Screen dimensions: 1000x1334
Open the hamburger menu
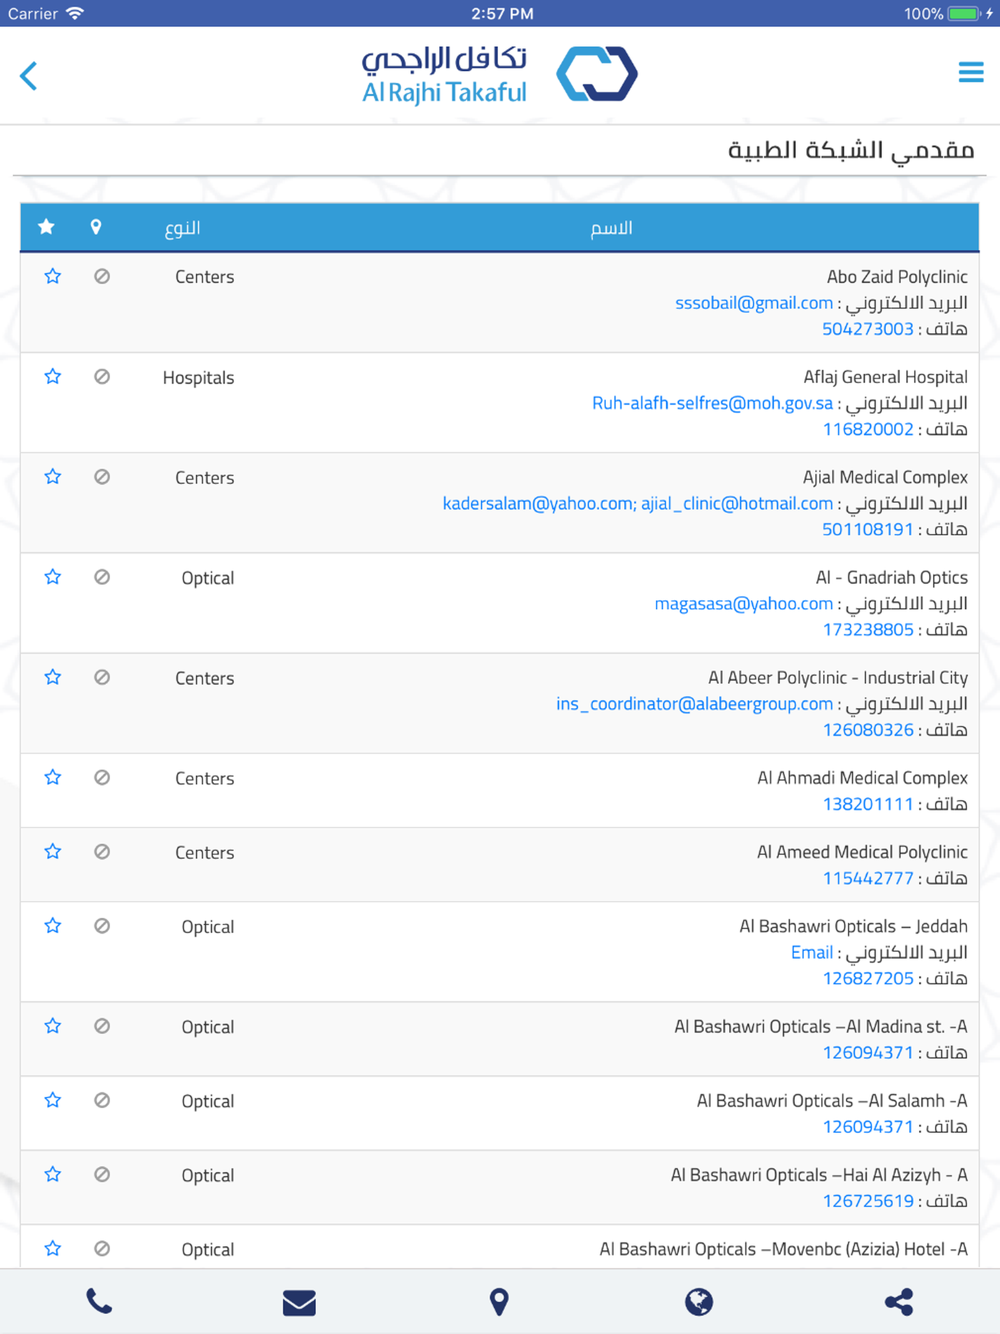tap(971, 73)
